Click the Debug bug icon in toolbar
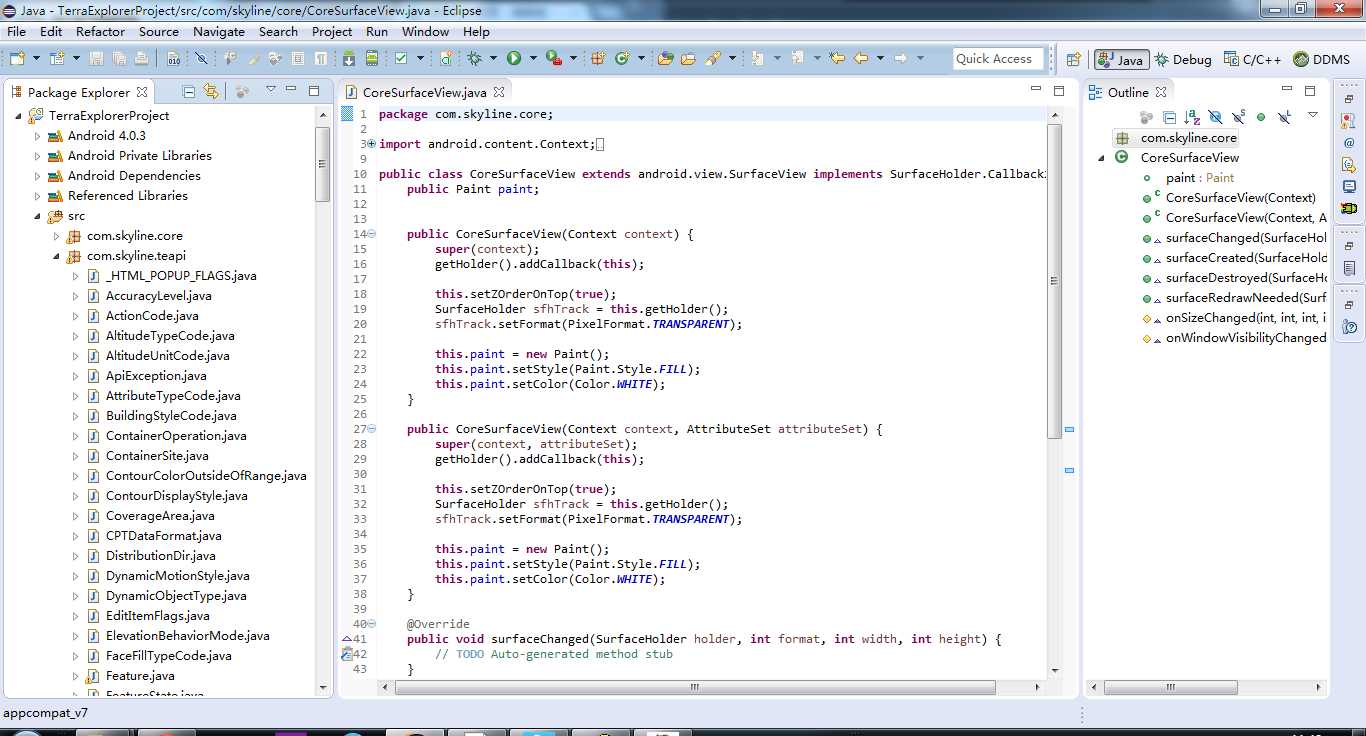The image size is (1366, 736). click(x=475, y=59)
